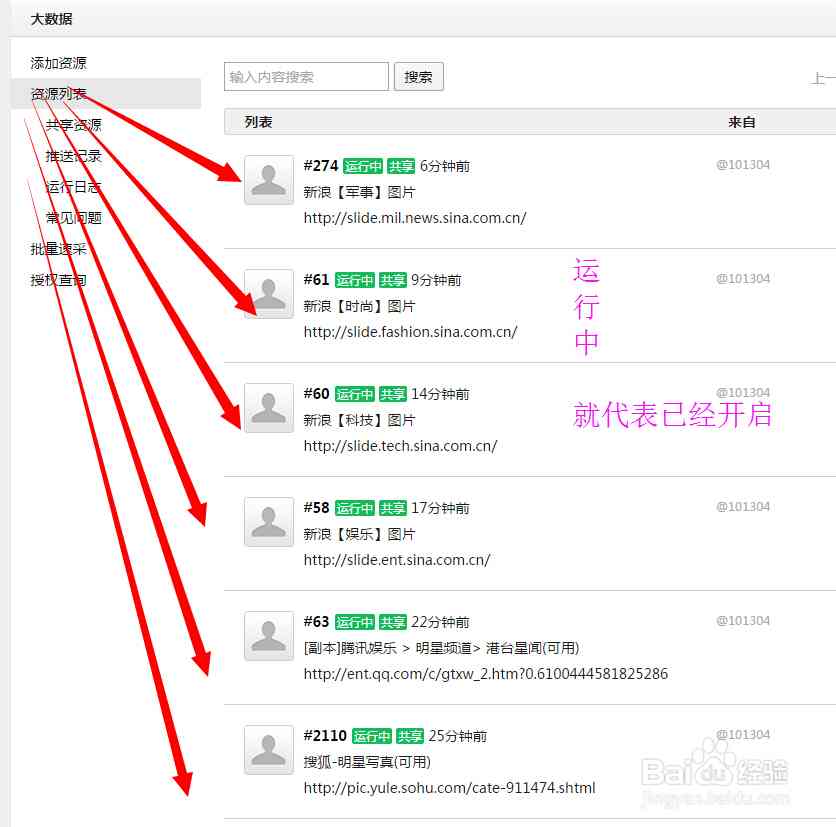Screen dimensions: 836x827
Task: Click timestamp 25分钟前 on #2110
Action: point(458,736)
